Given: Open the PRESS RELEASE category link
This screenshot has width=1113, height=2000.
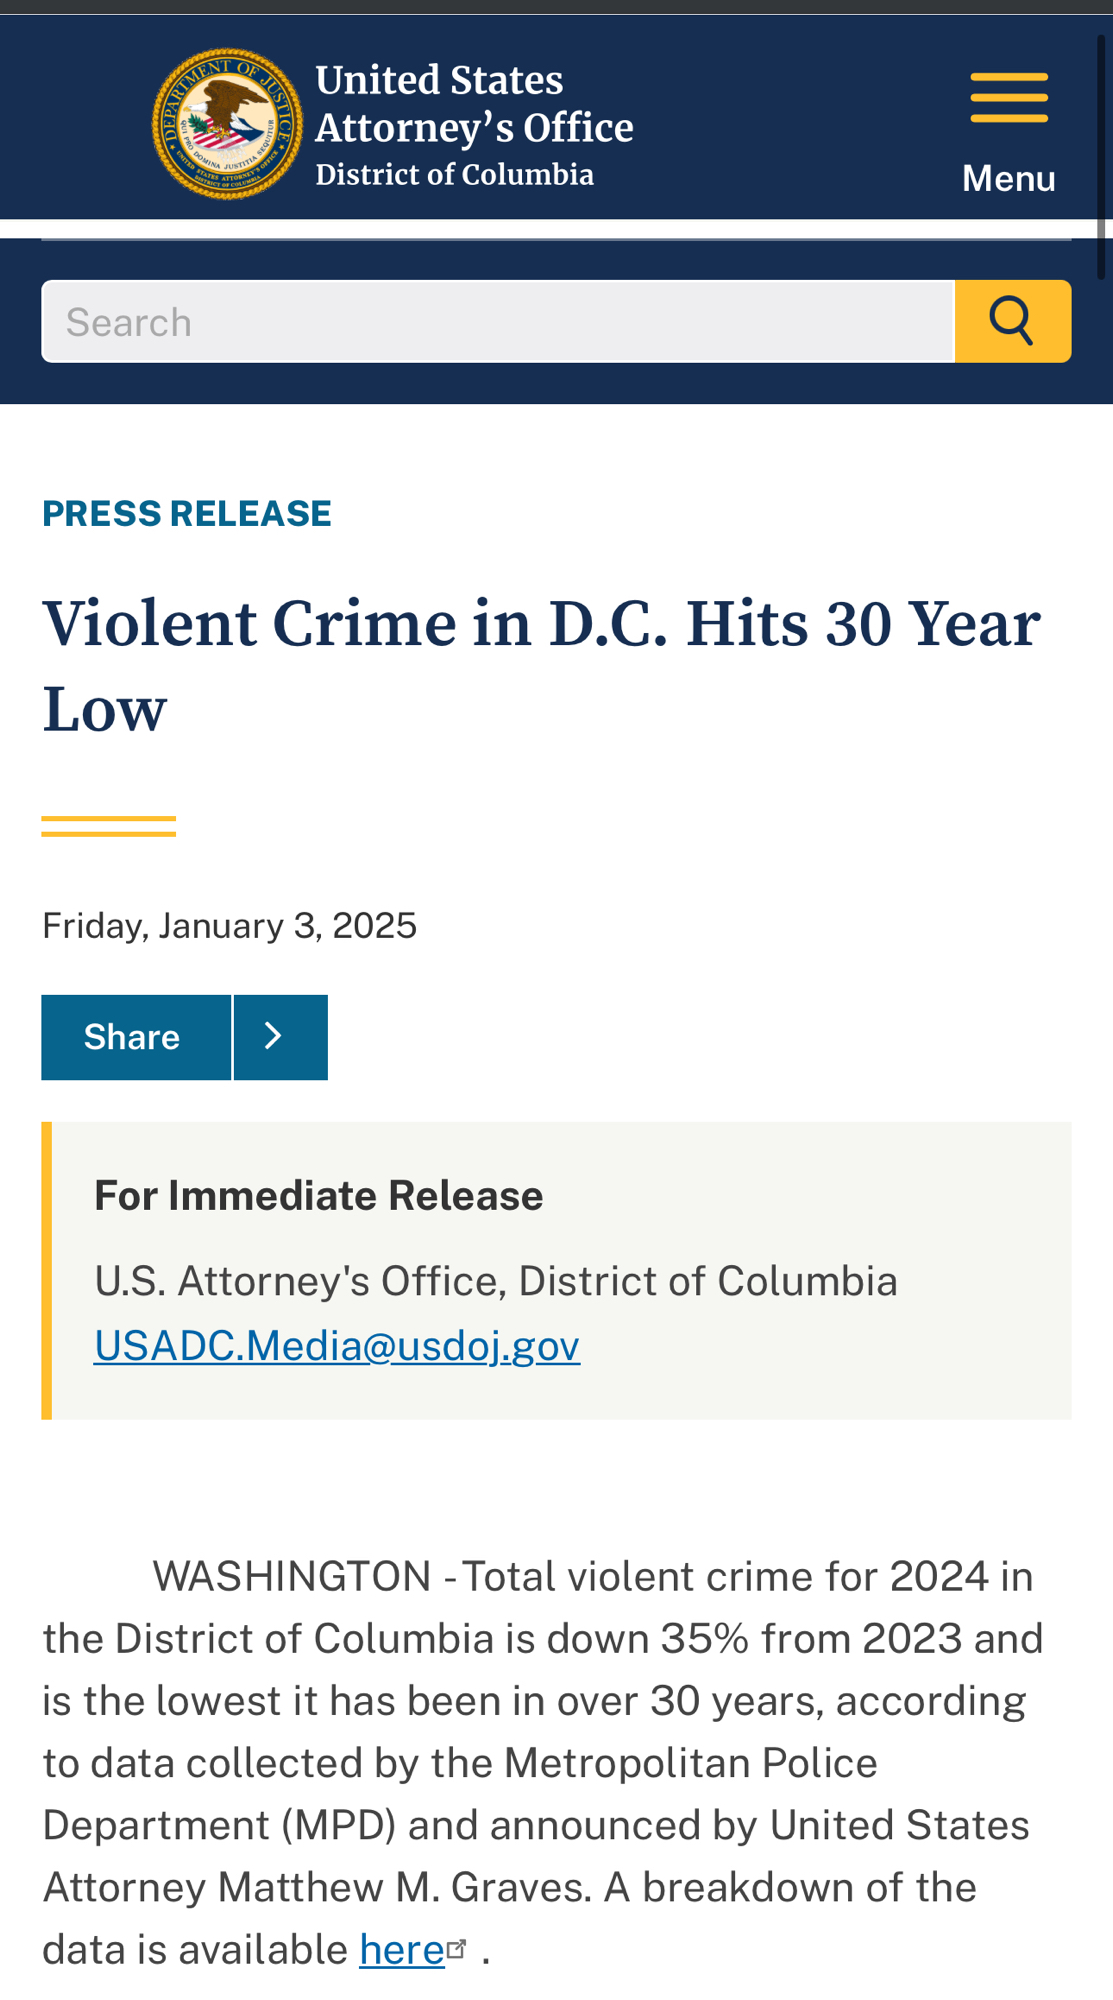Looking at the screenshot, I should (187, 513).
